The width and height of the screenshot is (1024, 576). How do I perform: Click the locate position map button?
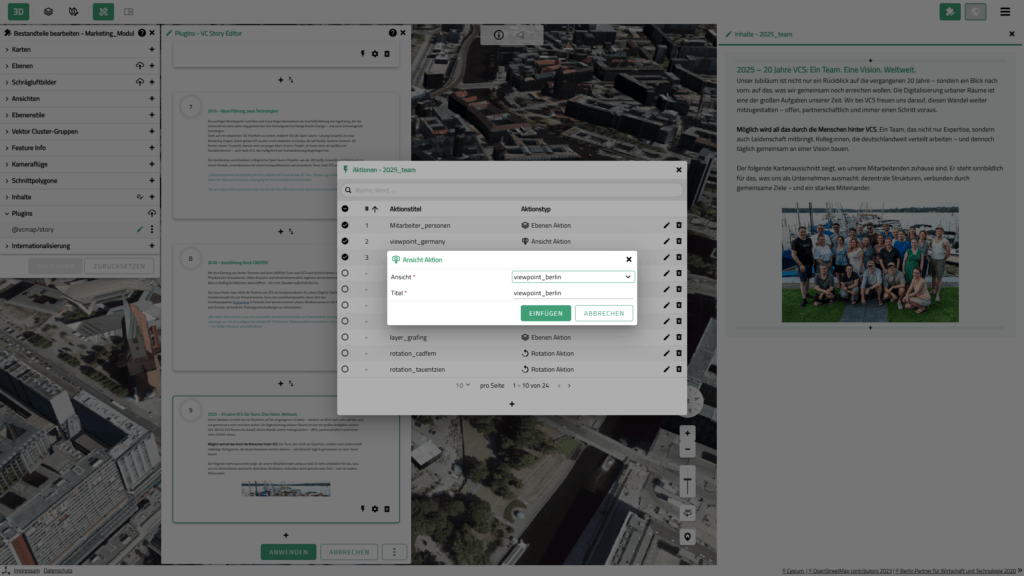687,537
